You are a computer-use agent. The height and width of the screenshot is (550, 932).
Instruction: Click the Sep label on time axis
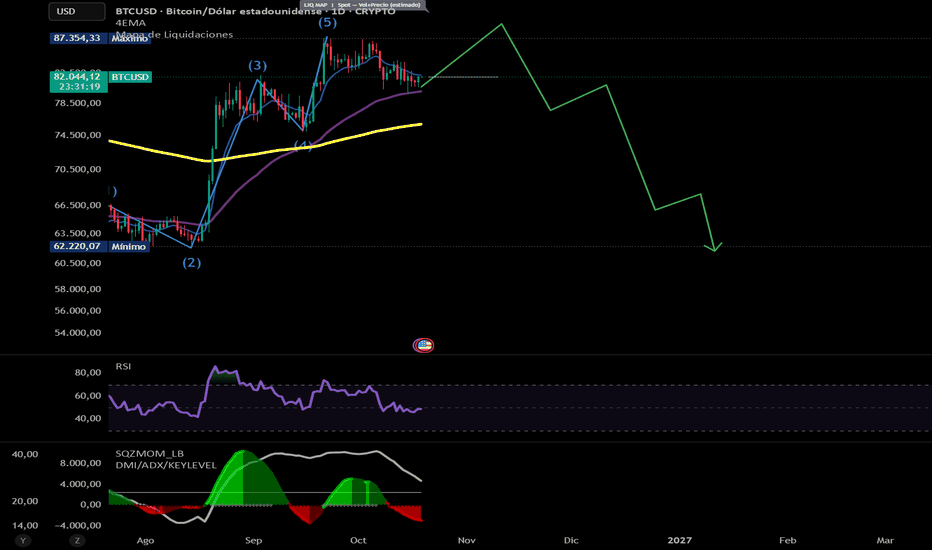click(x=253, y=540)
